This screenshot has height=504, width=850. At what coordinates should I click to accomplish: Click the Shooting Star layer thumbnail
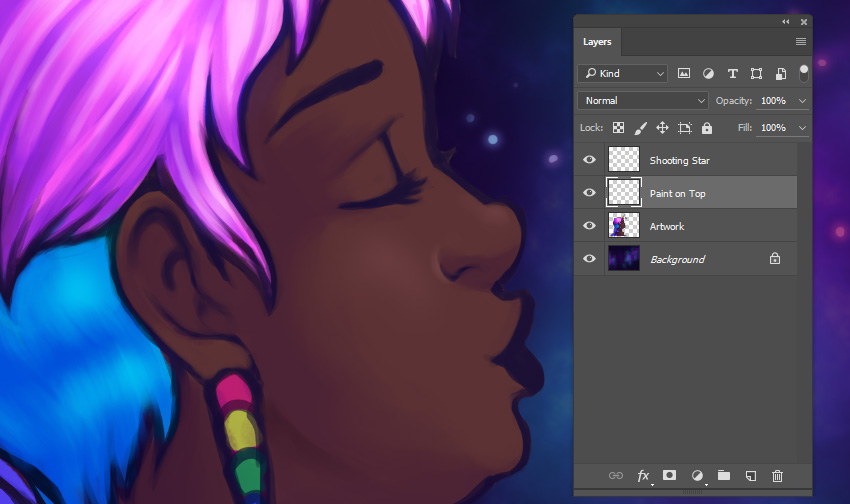coord(623,159)
